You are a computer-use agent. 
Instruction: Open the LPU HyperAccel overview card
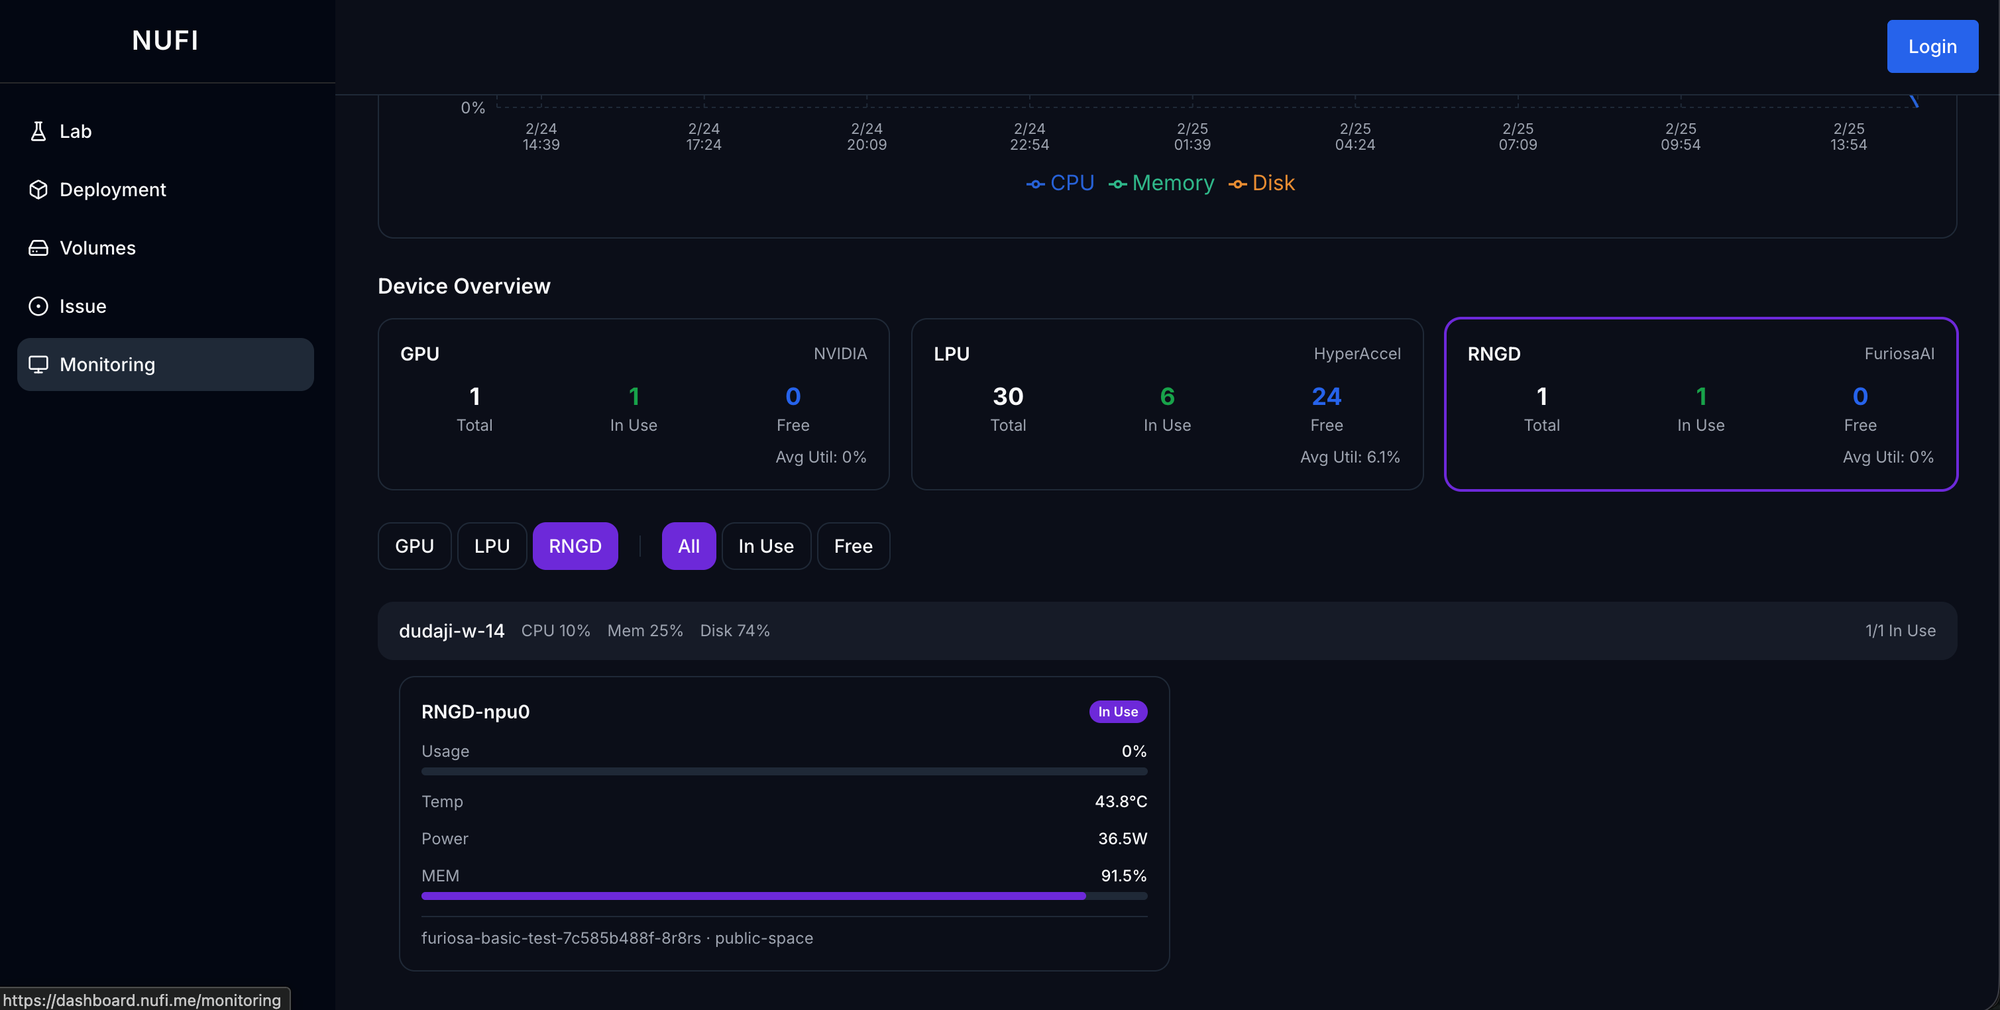[x=1167, y=404]
